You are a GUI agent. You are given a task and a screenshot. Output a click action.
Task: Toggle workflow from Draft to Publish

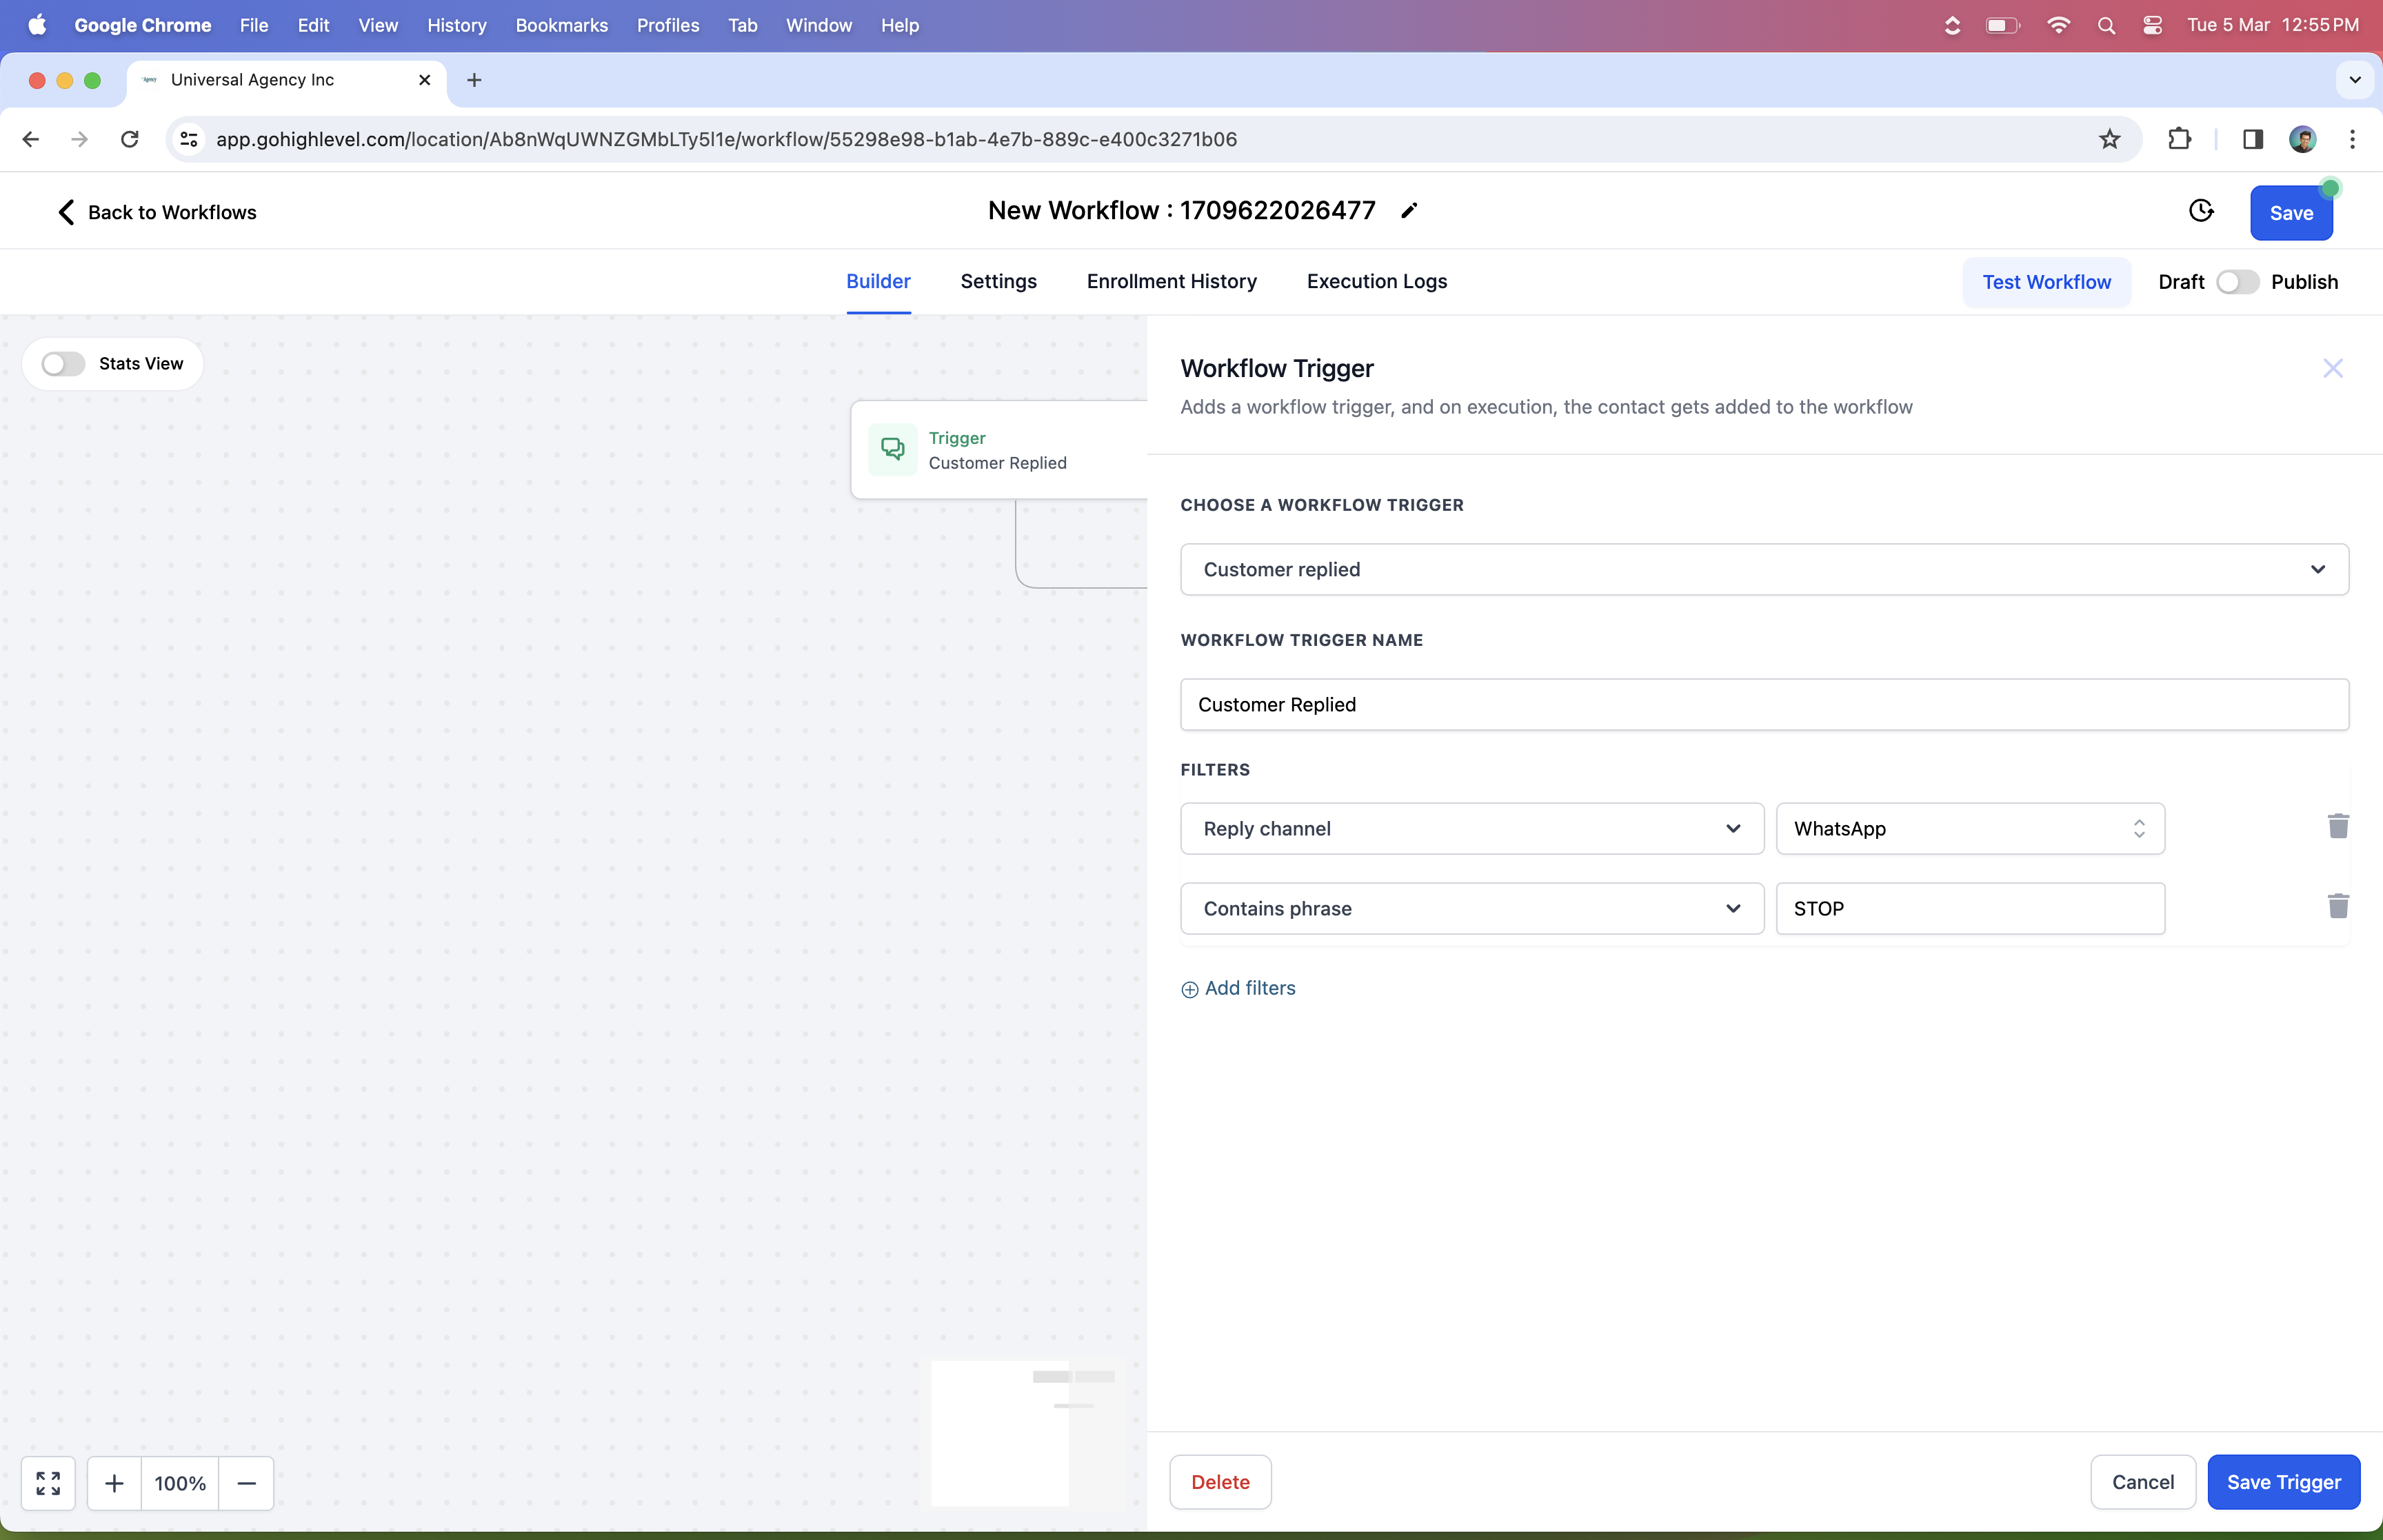pos(2237,282)
